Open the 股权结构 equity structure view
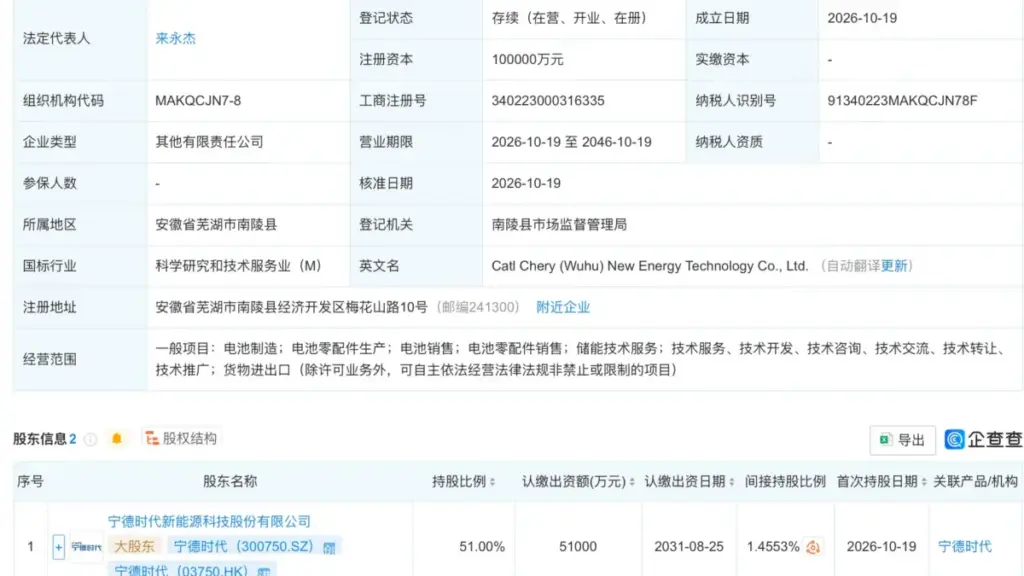This screenshot has width=1024, height=576. [x=181, y=438]
